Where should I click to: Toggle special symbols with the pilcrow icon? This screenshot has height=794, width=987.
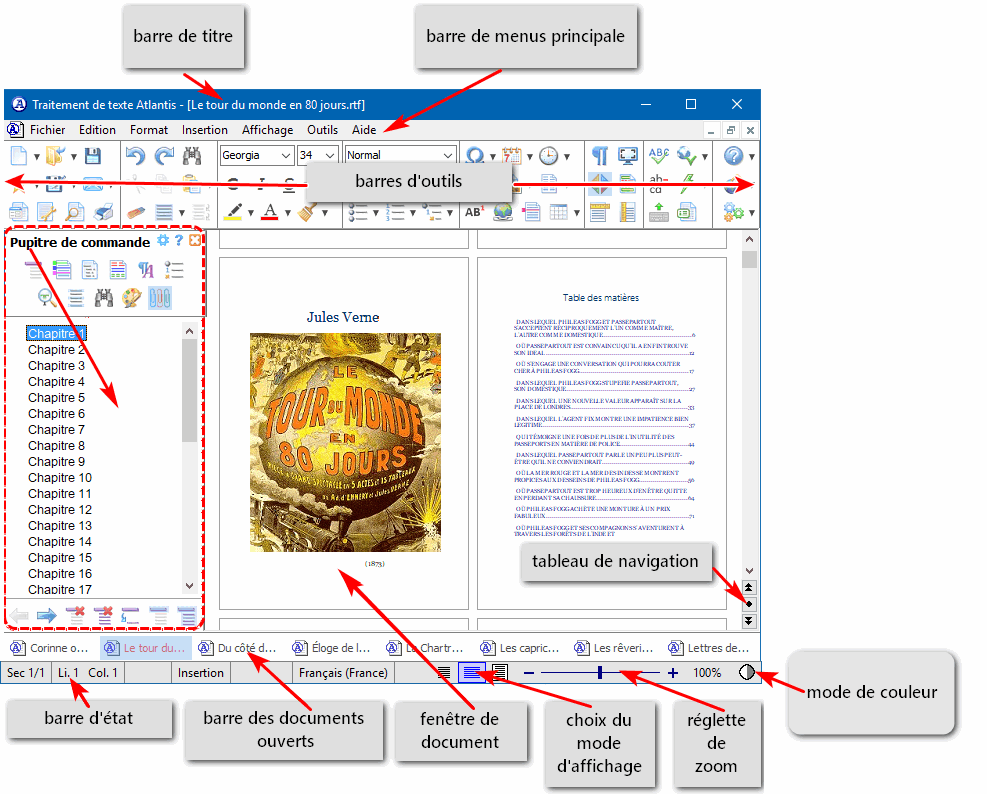click(600, 156)
